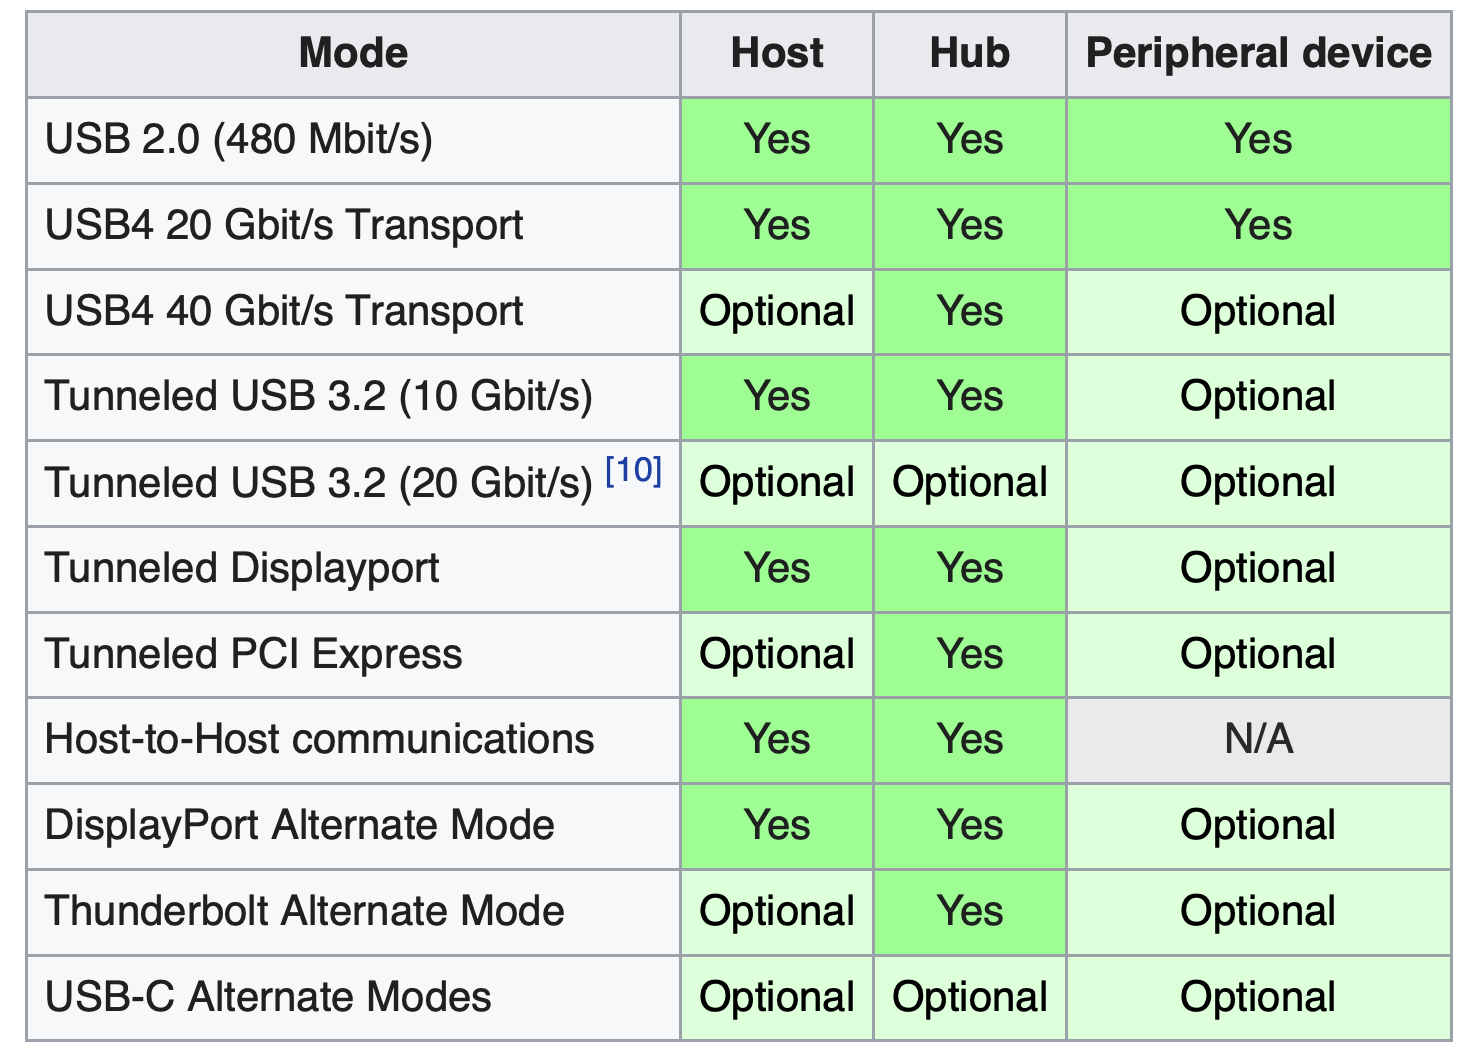Click the USB 2.0 (480 Mbit/s) row label
This screenshot has height=1056, width=1478.
[x=239, y=139]
